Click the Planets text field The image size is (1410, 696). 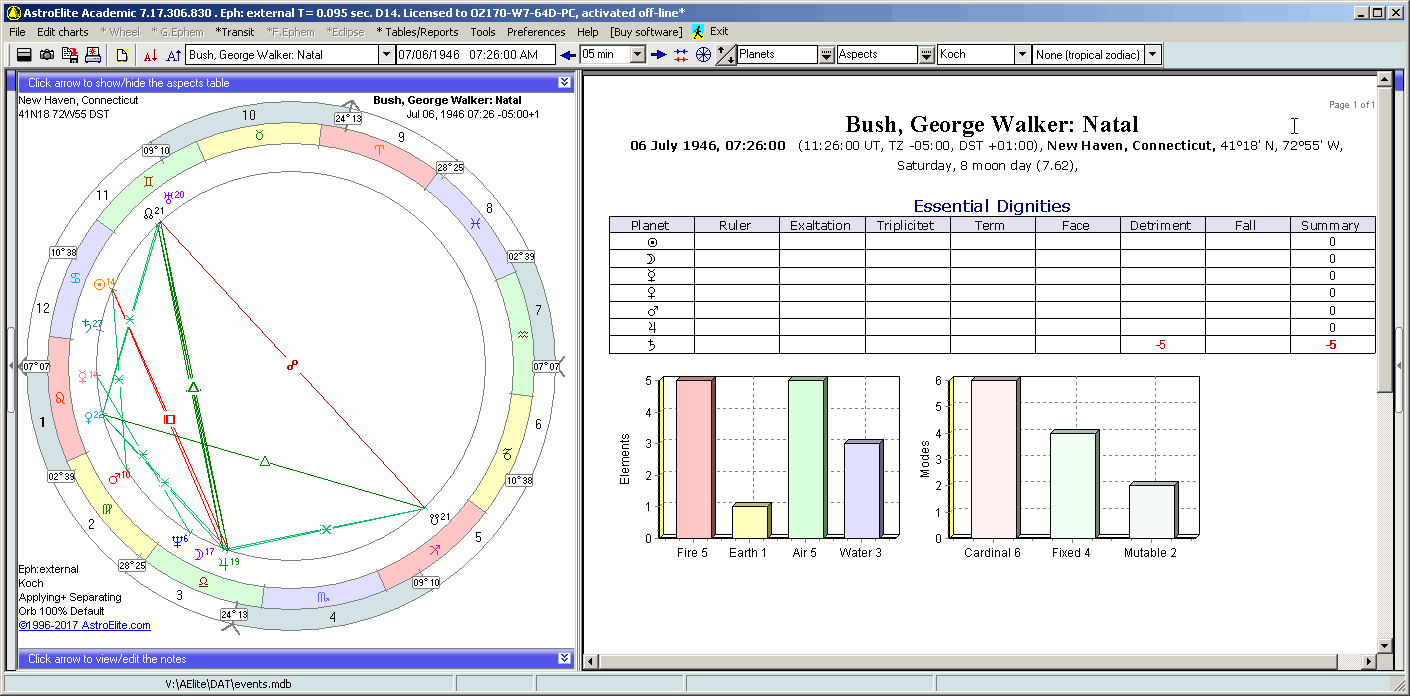[778, 54]
